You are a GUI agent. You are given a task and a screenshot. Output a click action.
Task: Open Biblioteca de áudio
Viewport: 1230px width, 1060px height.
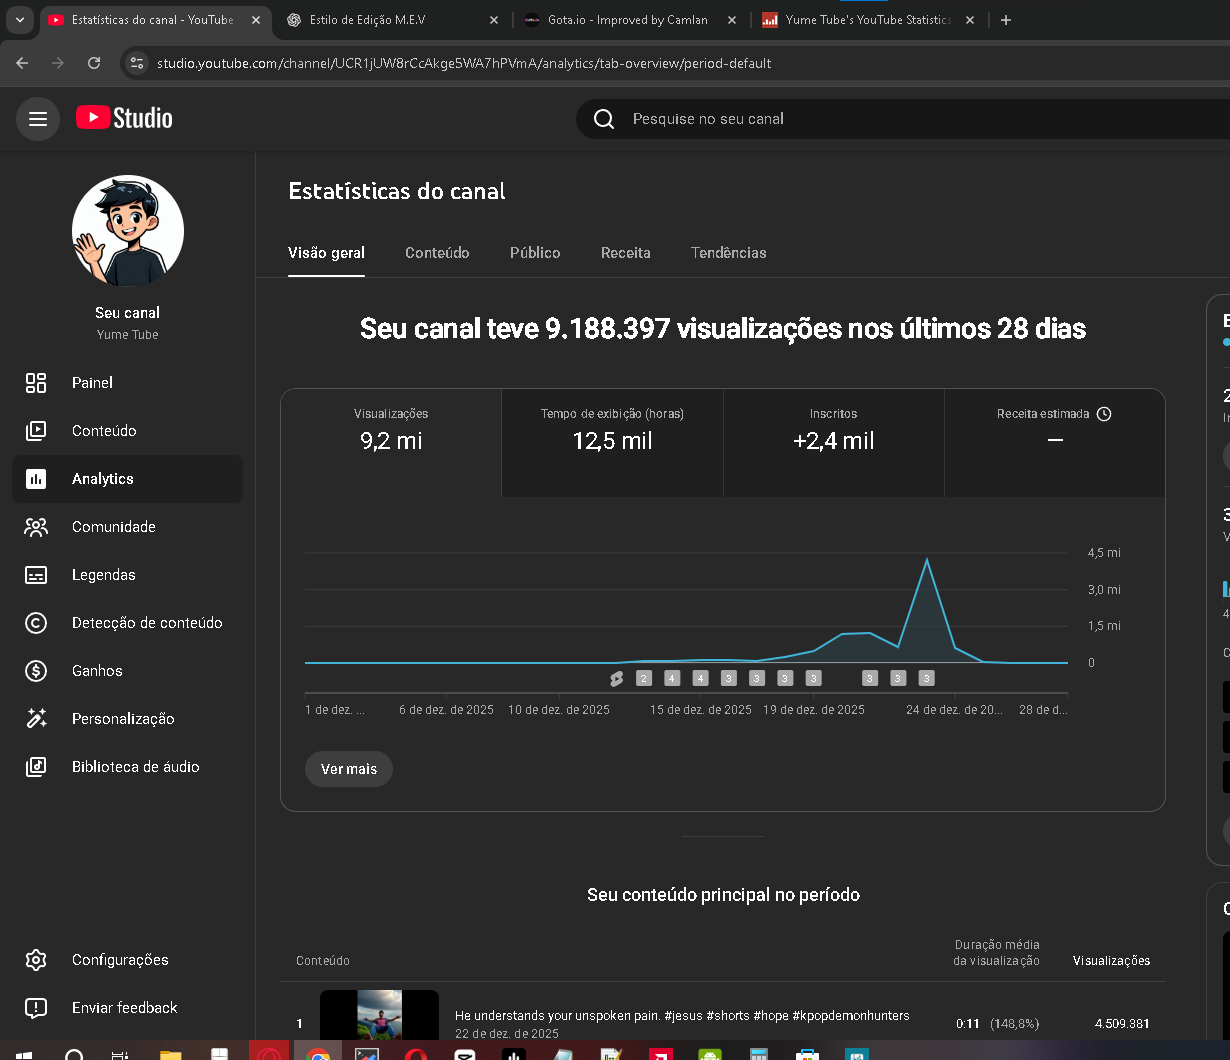coord(135,767)
